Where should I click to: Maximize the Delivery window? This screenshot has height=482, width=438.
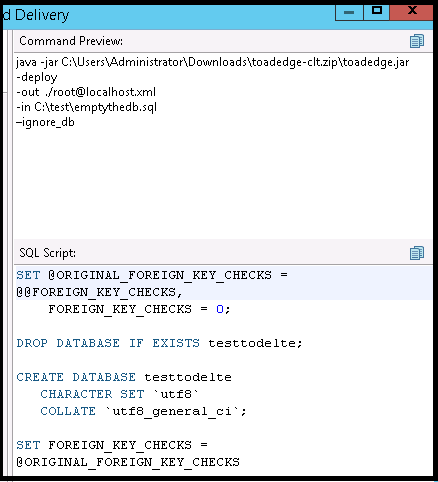(376, 12)
